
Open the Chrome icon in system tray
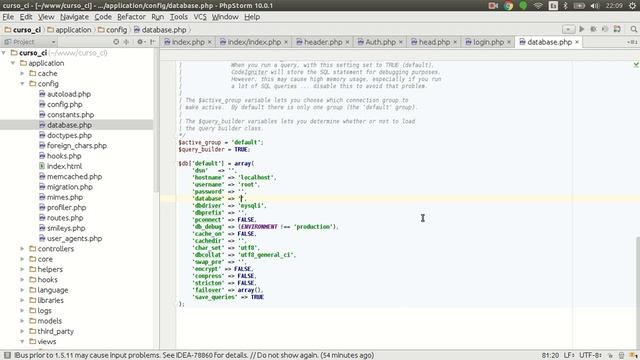(x=508, y=5)
